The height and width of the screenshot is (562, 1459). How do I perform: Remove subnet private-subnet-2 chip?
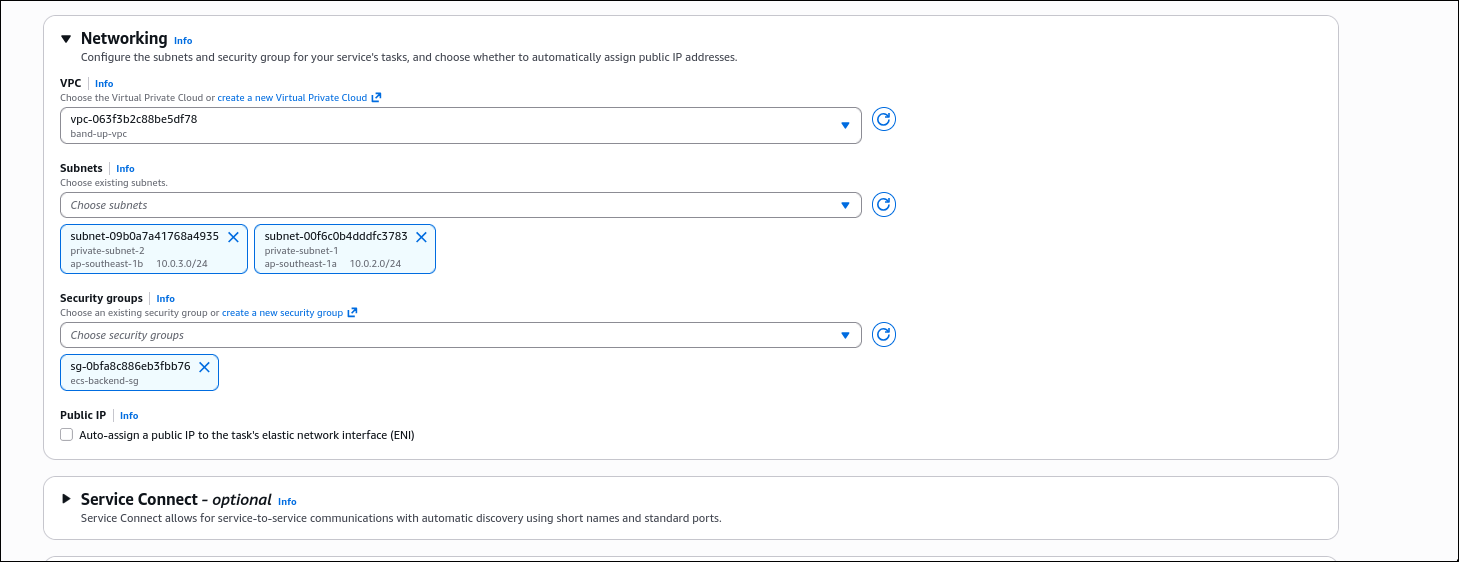point(233,237)
